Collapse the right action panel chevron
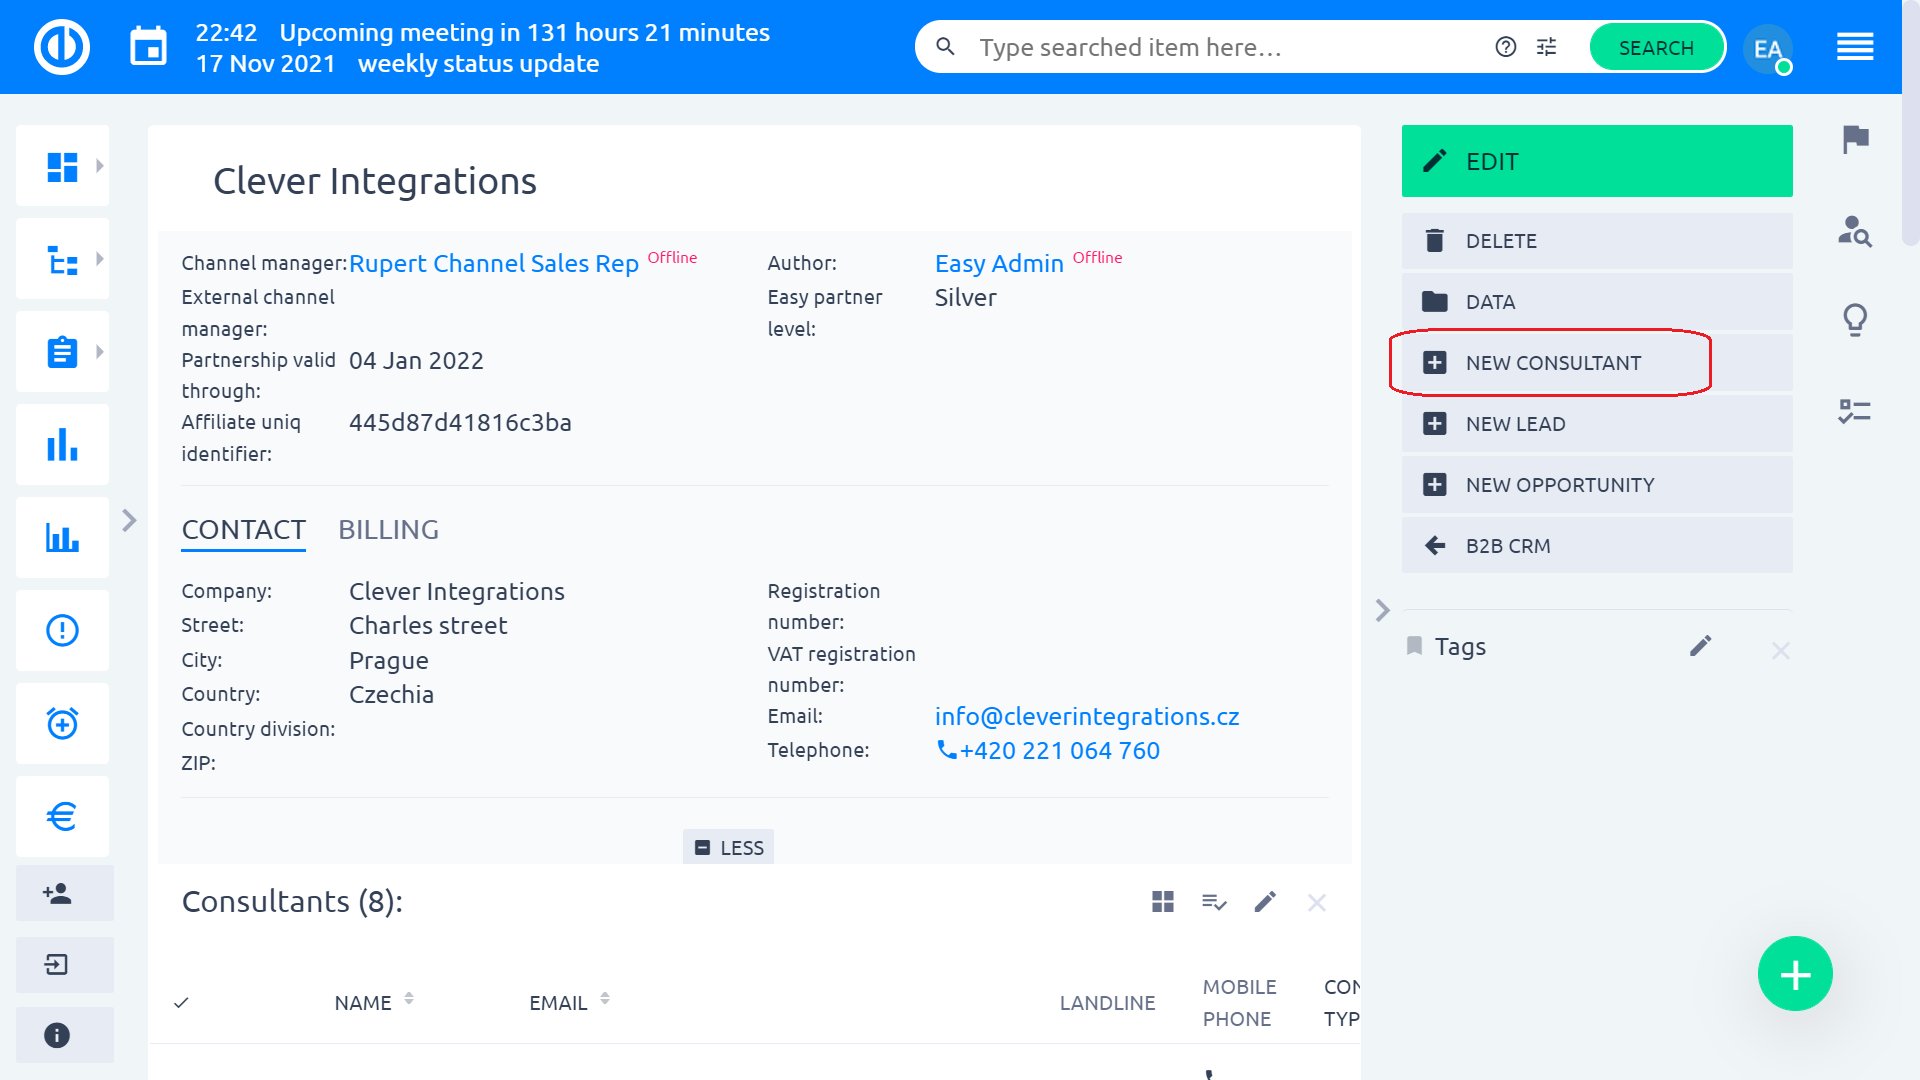 click(1382, 610)
